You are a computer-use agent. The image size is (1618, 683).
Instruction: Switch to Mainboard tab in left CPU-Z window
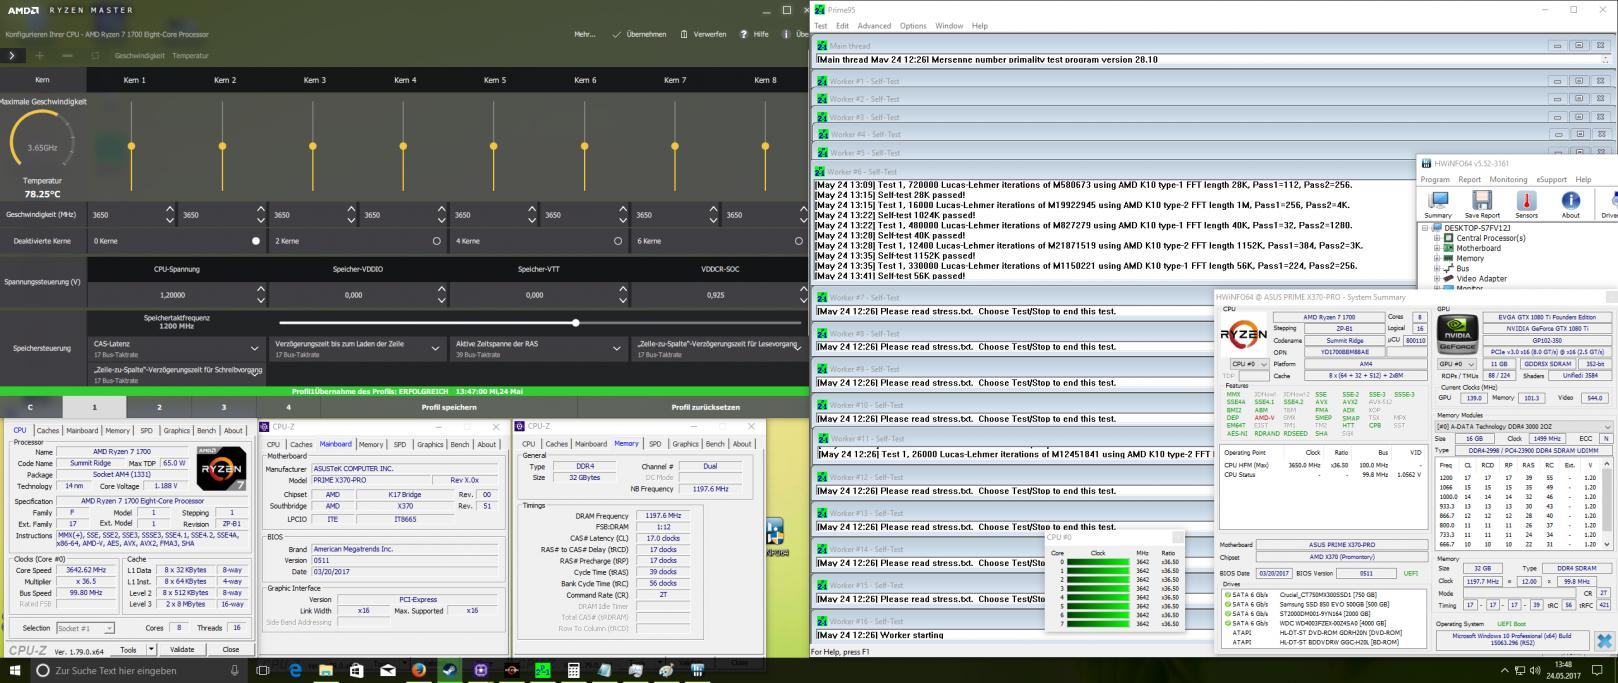[x=82, y=431]
